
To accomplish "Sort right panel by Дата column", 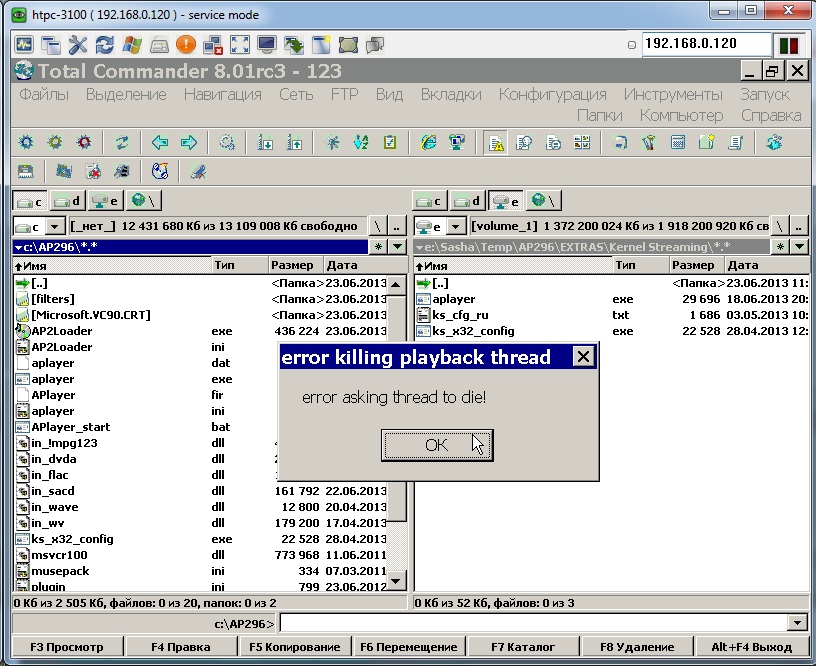I will [x=766, y=265].
